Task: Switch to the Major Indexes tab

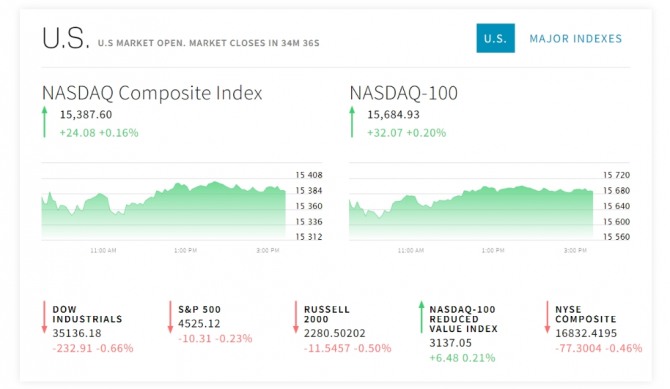Action: [x=576, y=38]
